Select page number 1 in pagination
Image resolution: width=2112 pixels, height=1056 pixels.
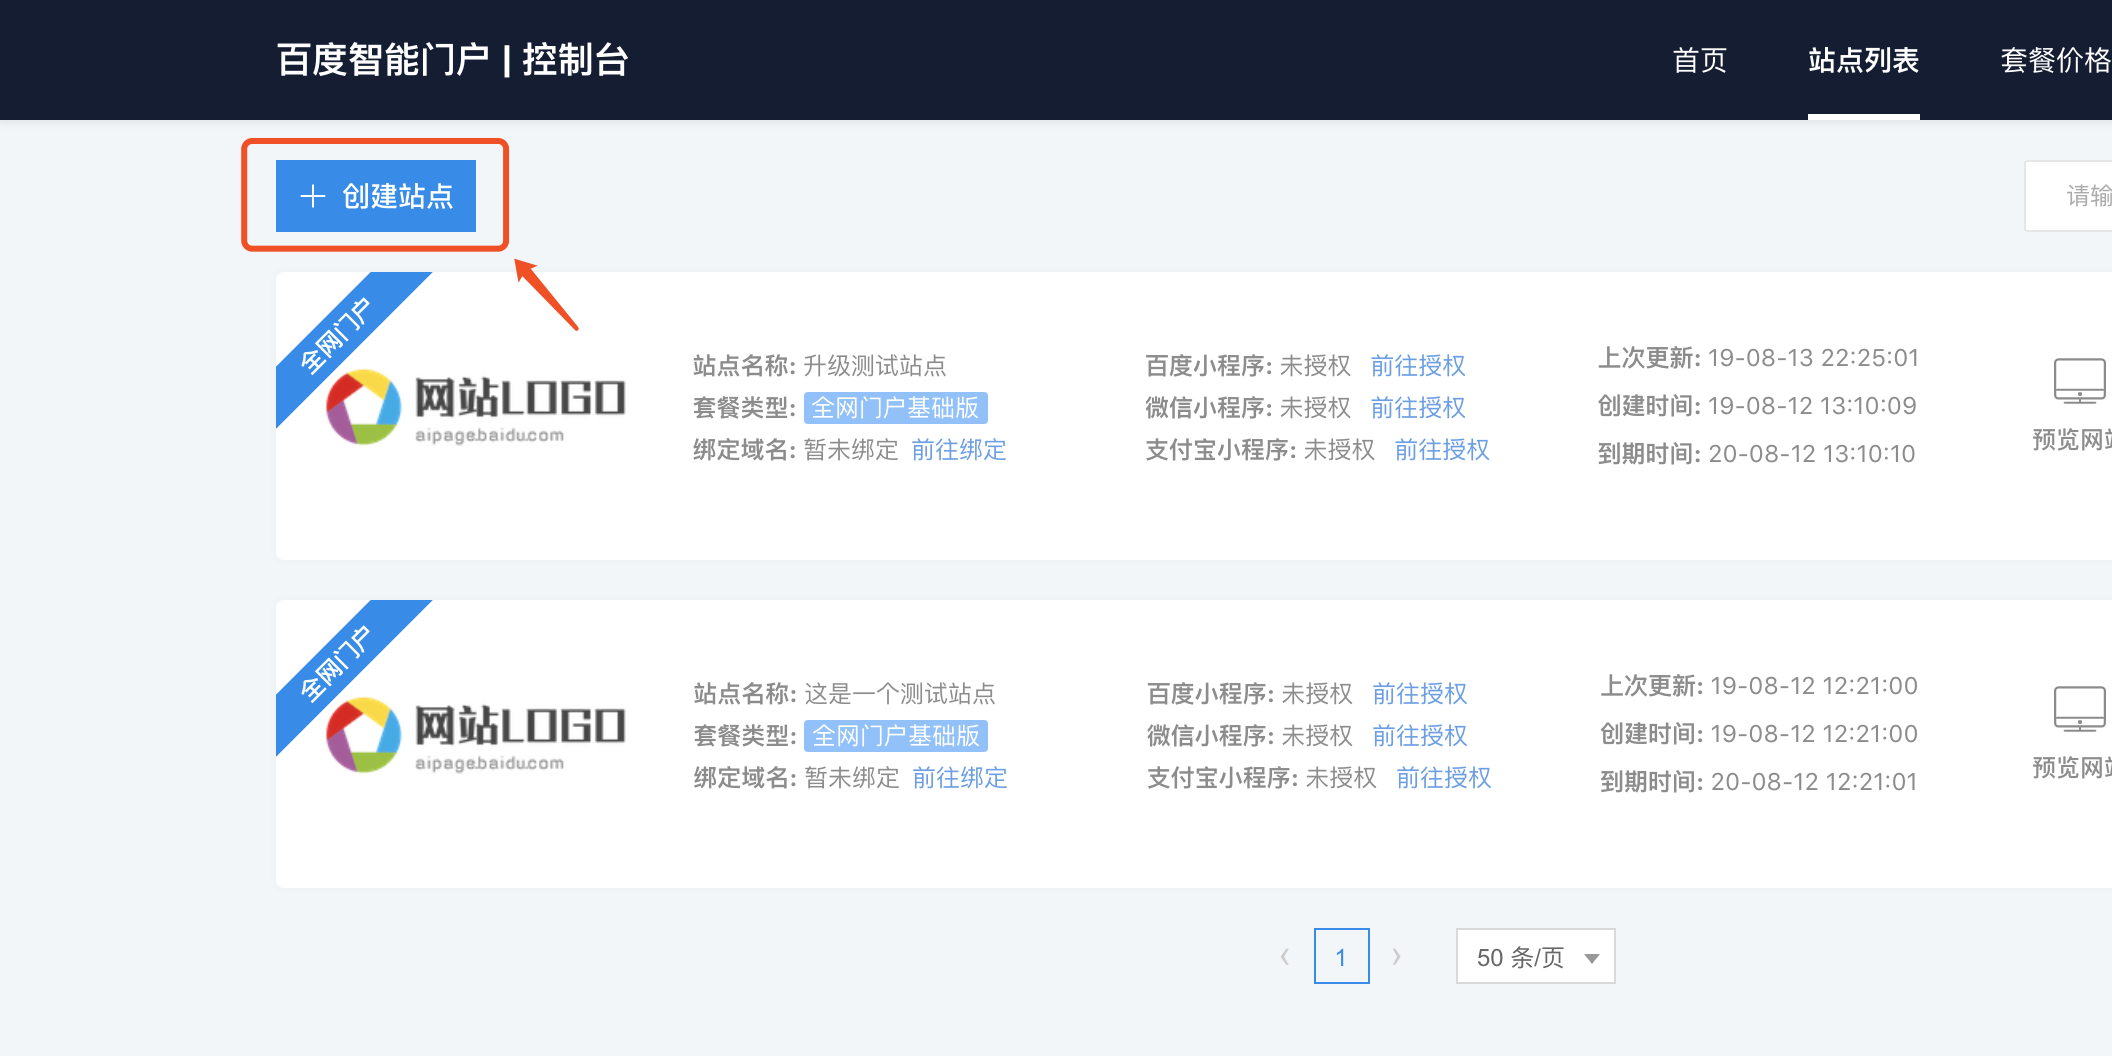pyautogui.click(x=1341, y=956)
